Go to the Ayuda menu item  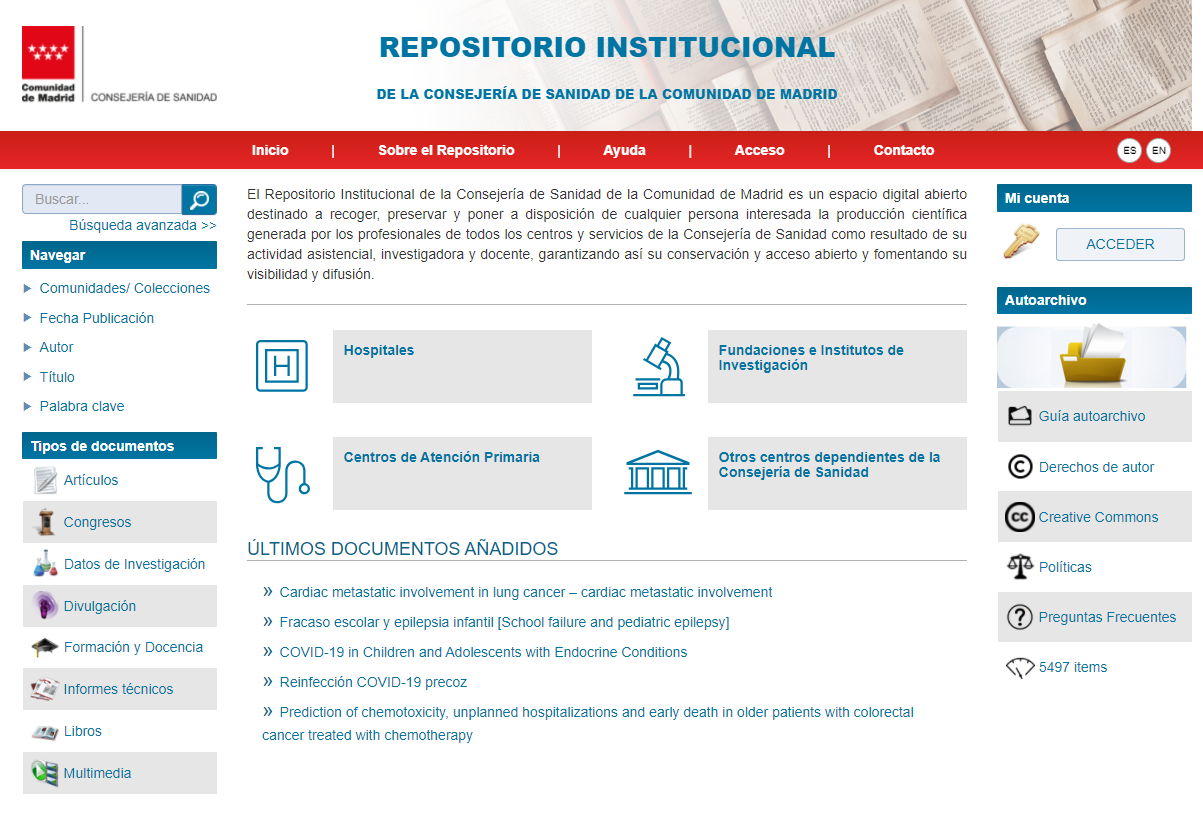[x=624, y=150]
